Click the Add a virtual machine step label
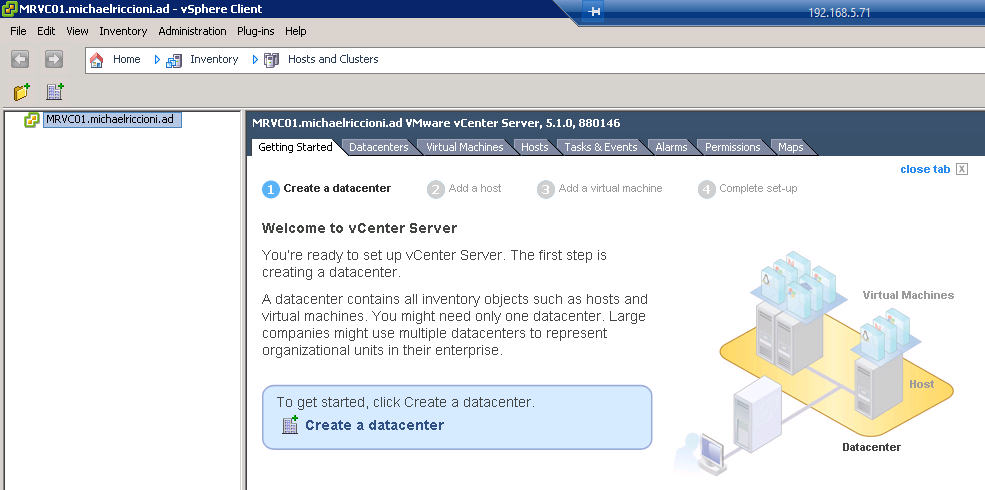Image resolution: width=985 pixels, height=490 pixels. coord(611,188)
